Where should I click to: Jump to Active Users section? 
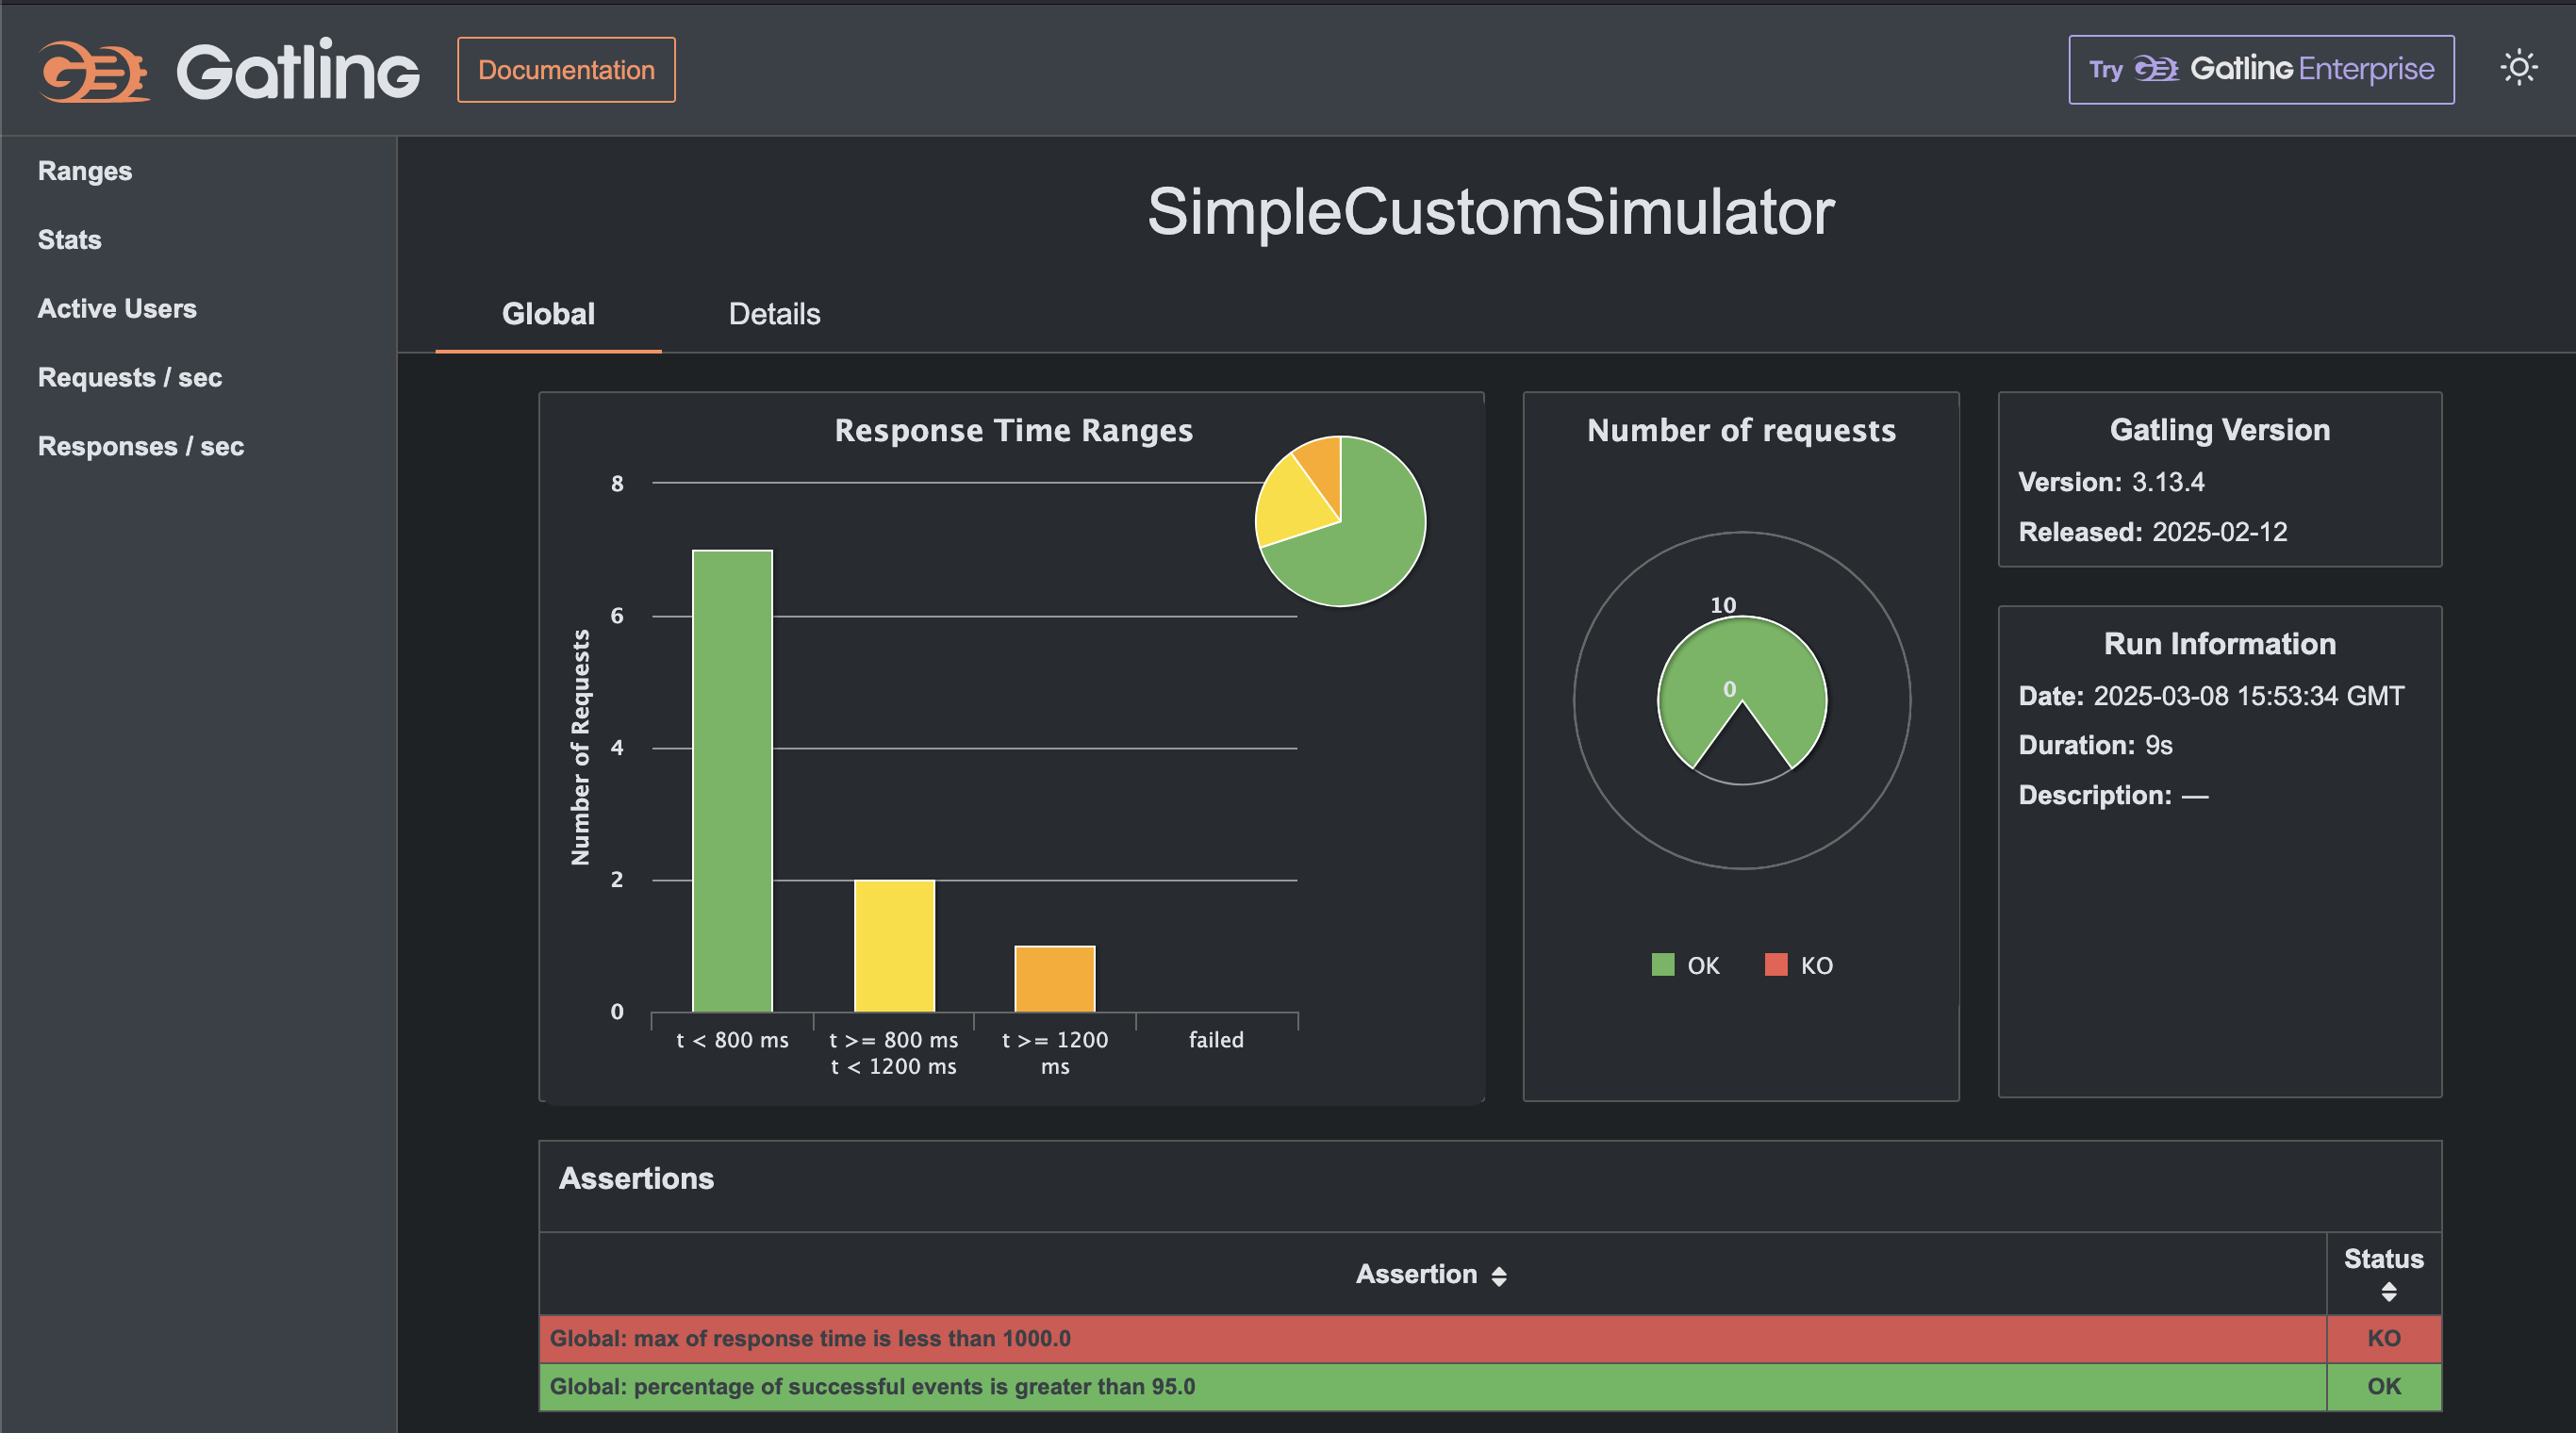pyautogui.click(x=117, y=309)
